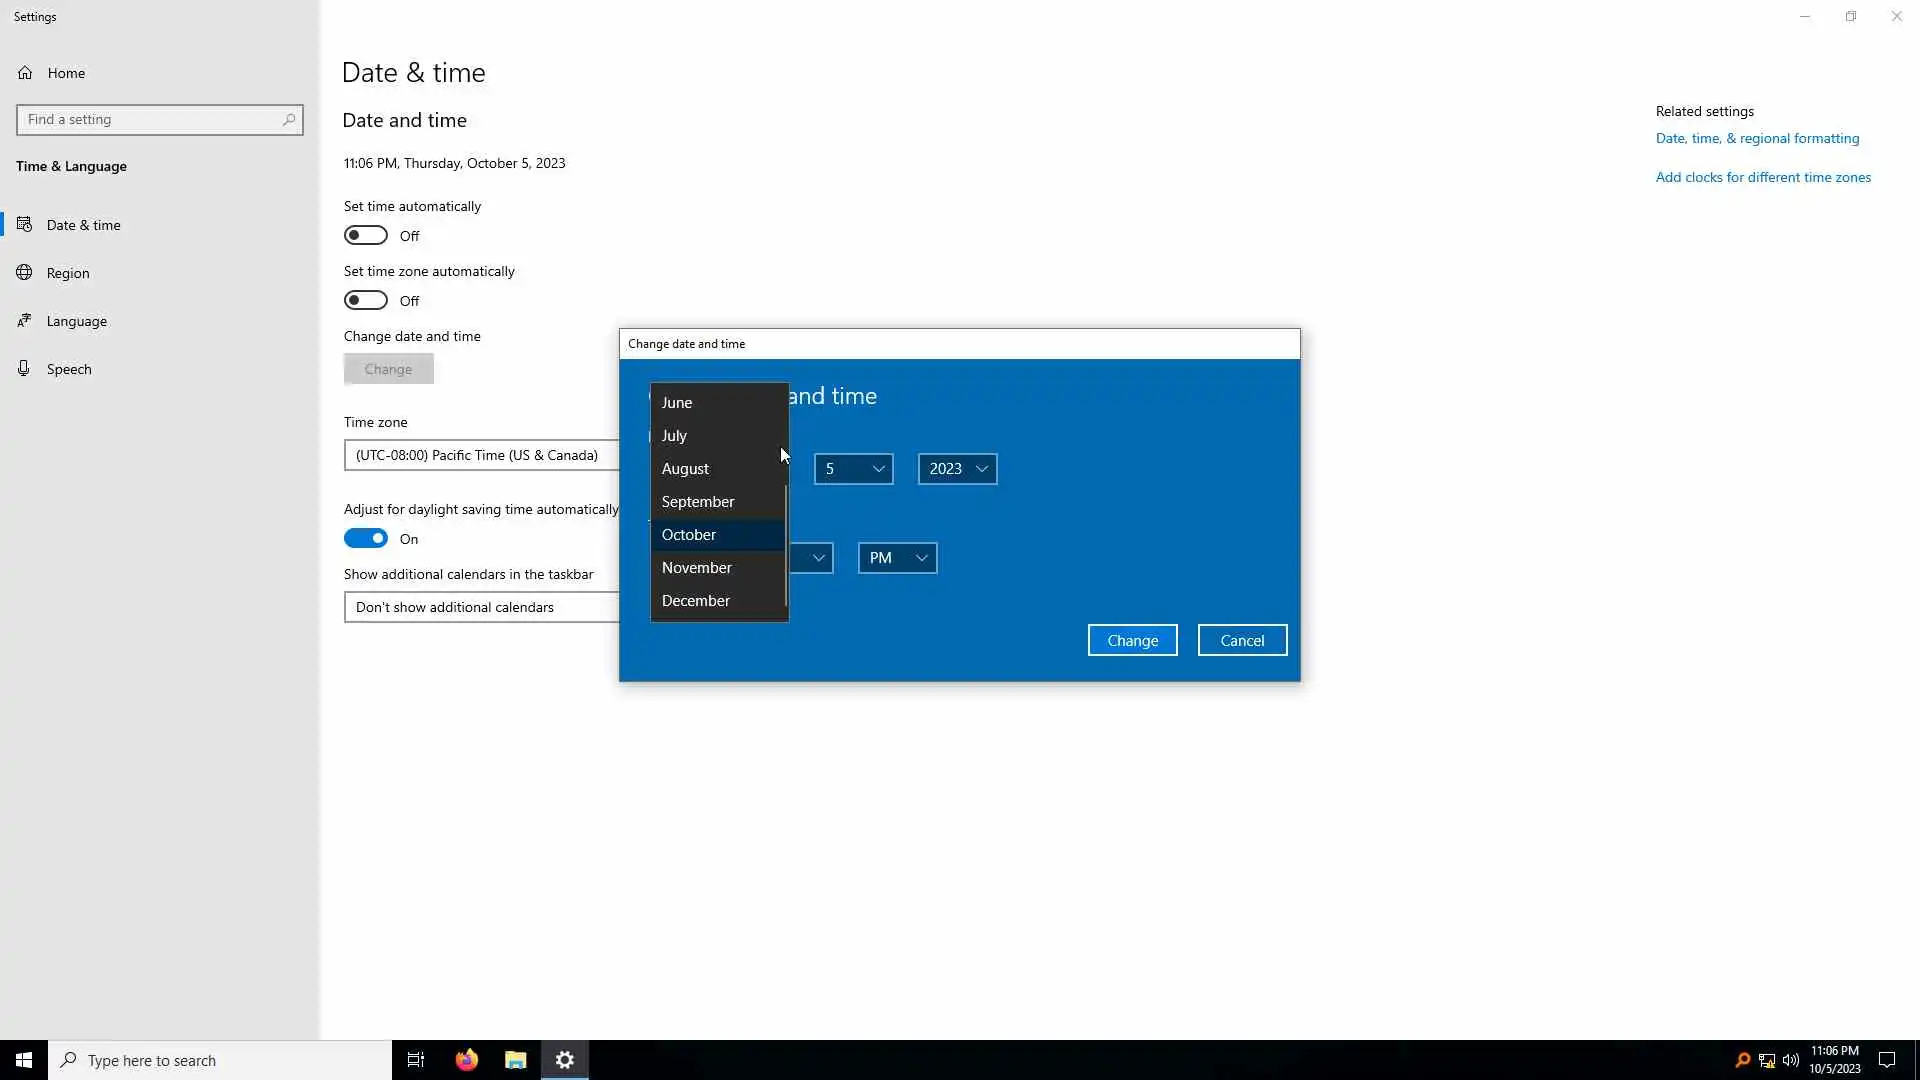Disable daylight saving time auto-adjust
The image size is (1920, 1080).
366,539
